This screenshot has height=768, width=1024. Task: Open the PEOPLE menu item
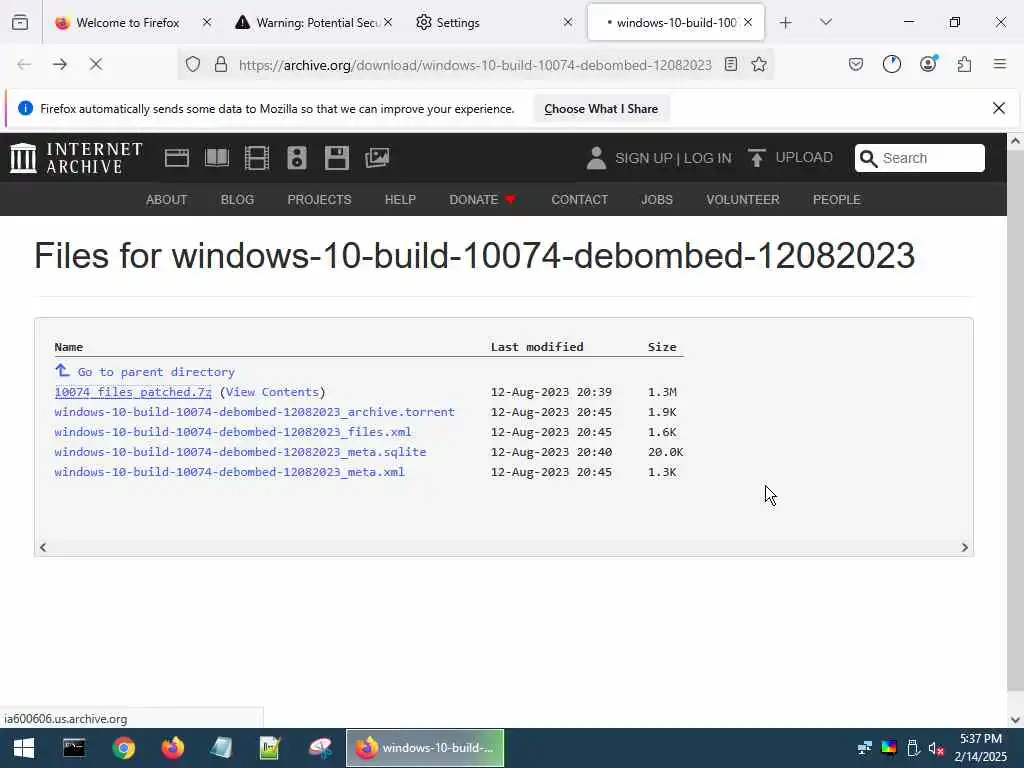point(837,200)
